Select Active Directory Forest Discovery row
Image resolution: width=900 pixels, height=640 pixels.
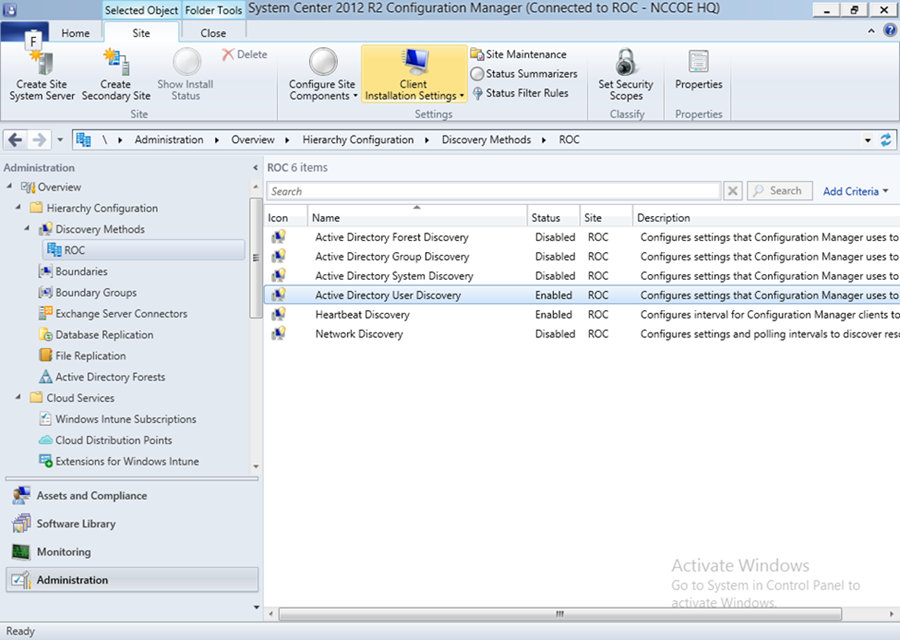tap(582, 237)
